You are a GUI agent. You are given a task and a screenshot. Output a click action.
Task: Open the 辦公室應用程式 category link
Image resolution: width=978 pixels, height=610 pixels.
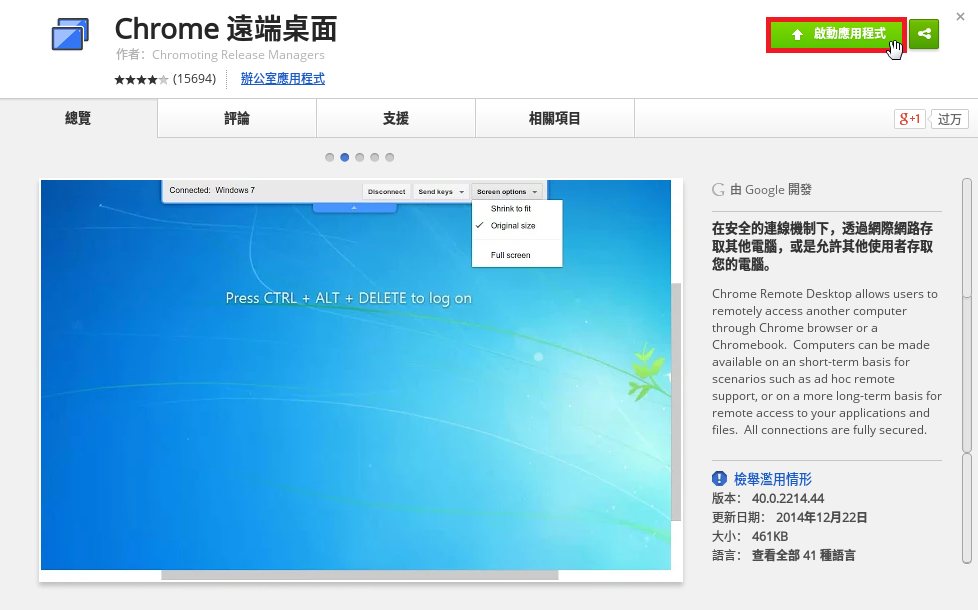[283, 79]
